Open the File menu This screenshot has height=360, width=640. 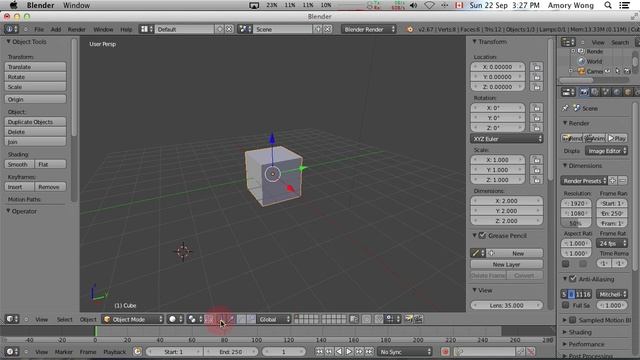click(39, 29)
